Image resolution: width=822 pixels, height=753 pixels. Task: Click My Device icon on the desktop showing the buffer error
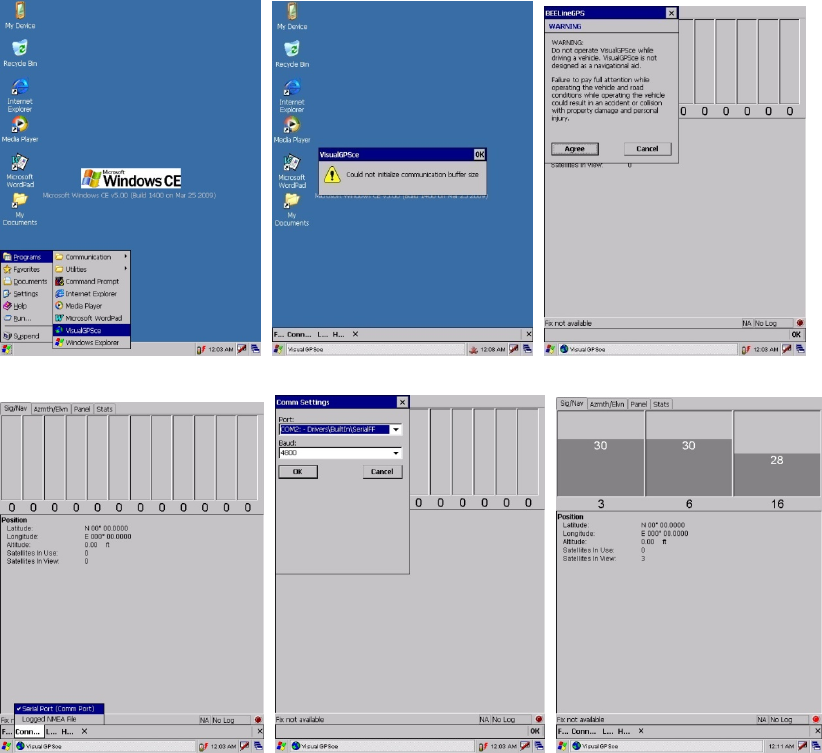(x=292, y=16)
